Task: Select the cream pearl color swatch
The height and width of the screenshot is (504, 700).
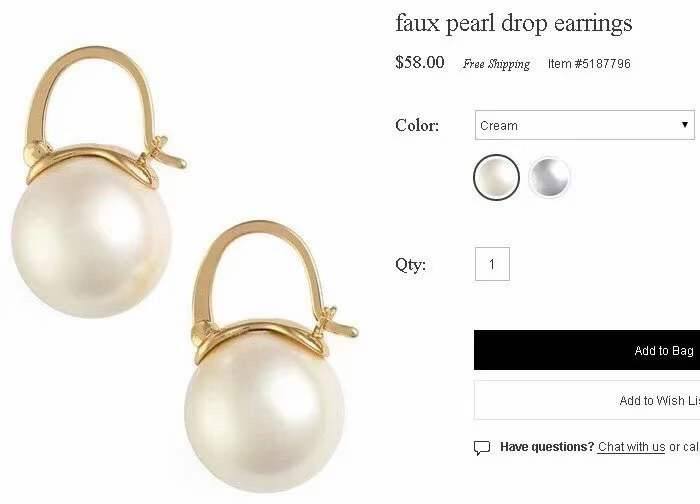Action: (x=496, y=177)
